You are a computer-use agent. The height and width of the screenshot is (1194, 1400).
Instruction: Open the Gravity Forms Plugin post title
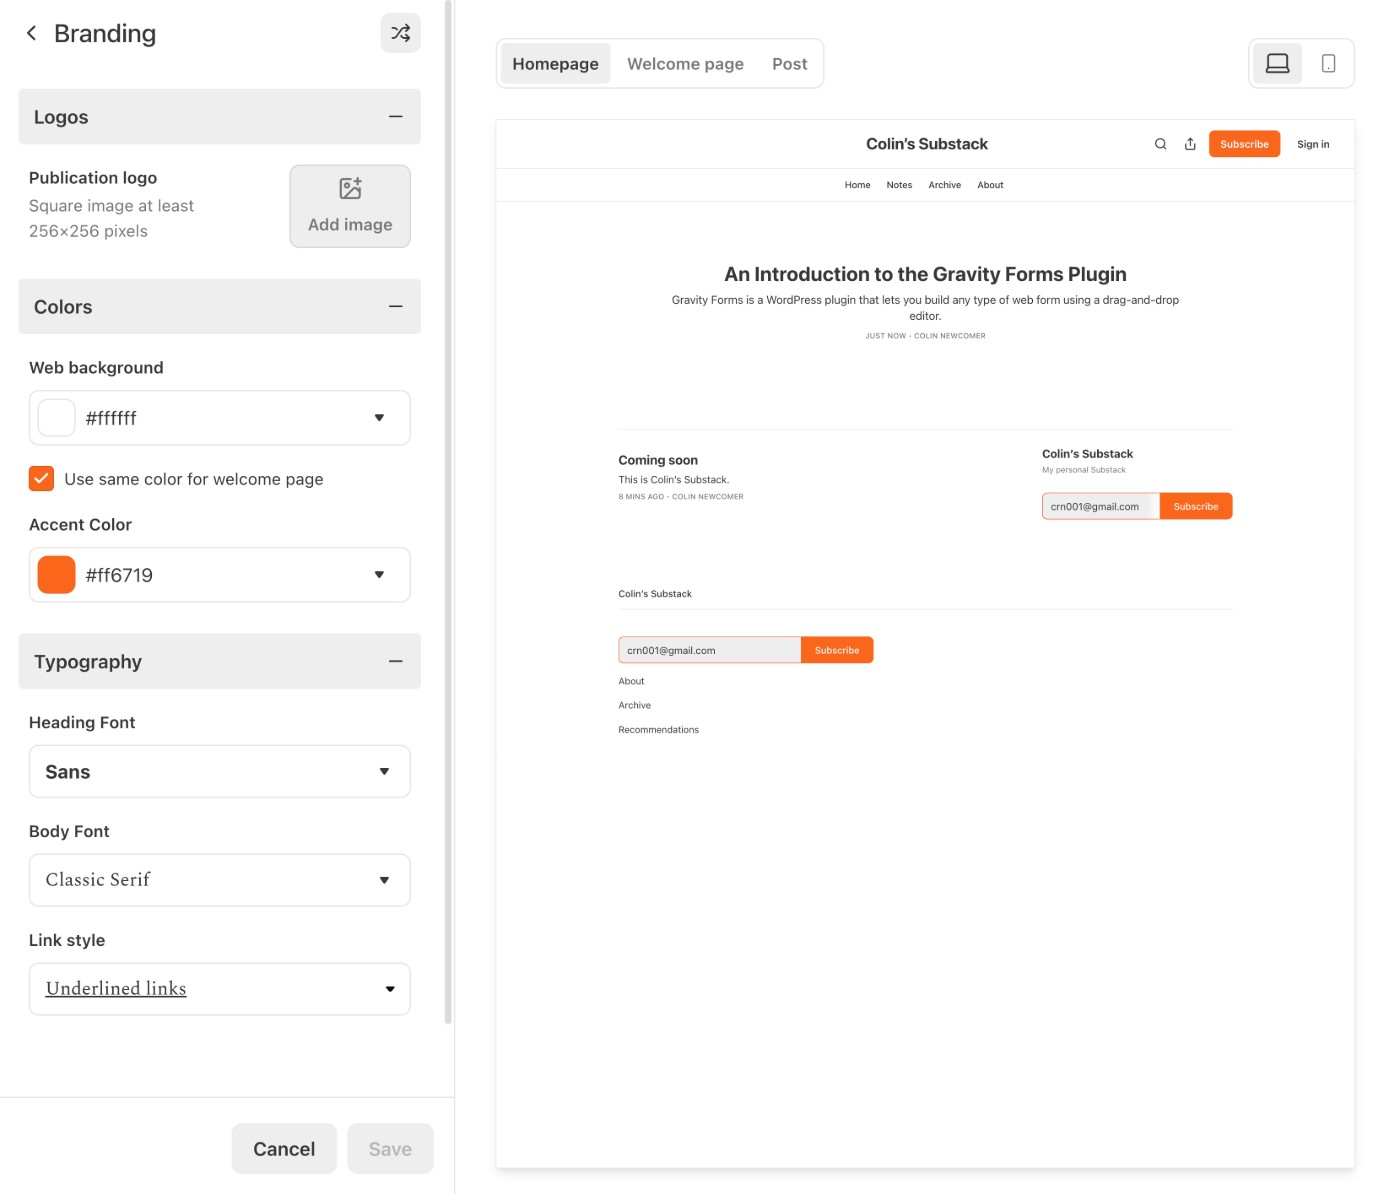click(925, 274)
